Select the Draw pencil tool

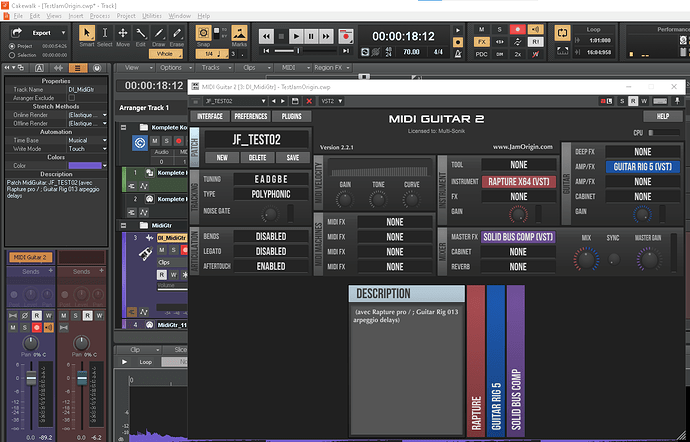[x=159, y=33]
